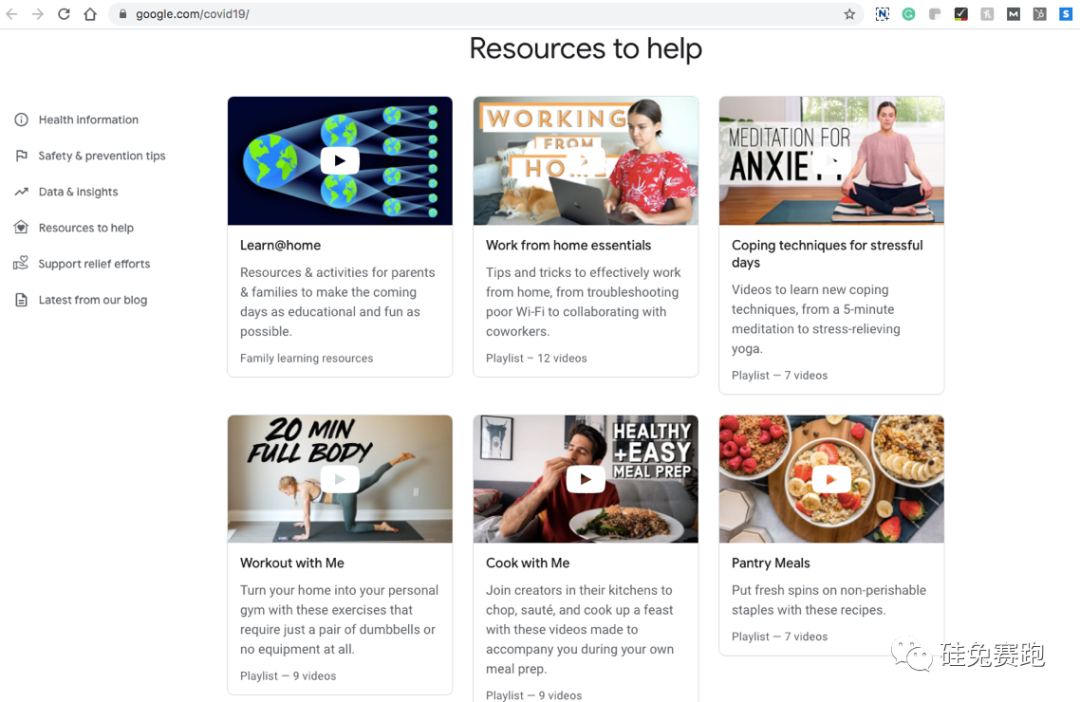
Task: Click the HubSpot extension icon in the toolbar
Action: click(x=1039, y=14)
